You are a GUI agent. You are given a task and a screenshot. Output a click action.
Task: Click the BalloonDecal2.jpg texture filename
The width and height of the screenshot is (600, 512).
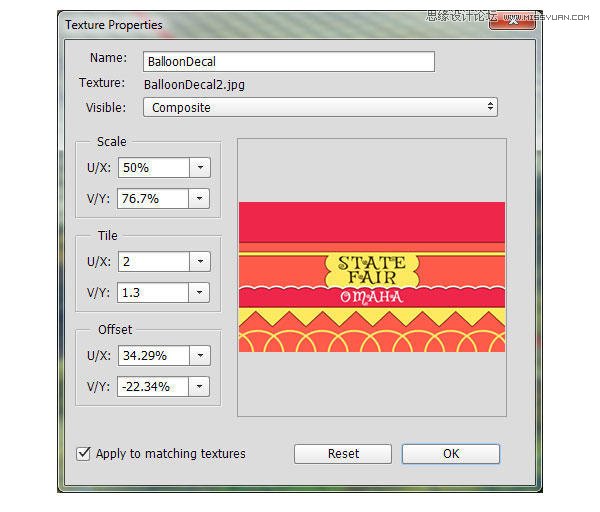pos(194,85)
